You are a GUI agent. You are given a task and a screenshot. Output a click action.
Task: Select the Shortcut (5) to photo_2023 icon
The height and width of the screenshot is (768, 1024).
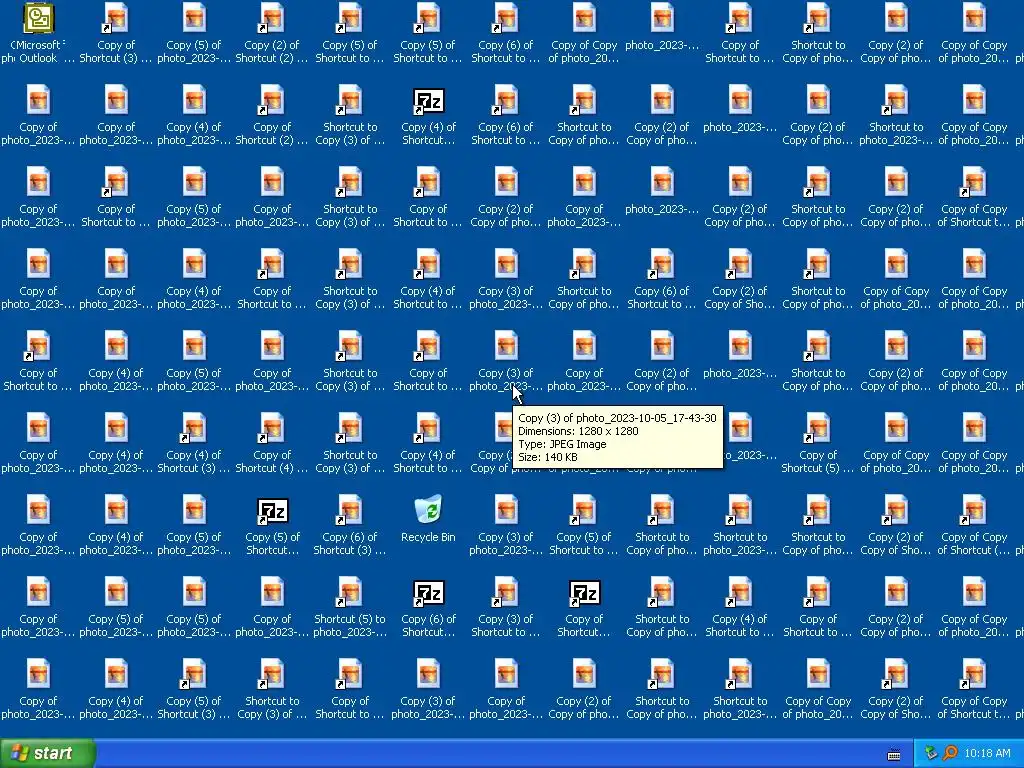[350, 609]
